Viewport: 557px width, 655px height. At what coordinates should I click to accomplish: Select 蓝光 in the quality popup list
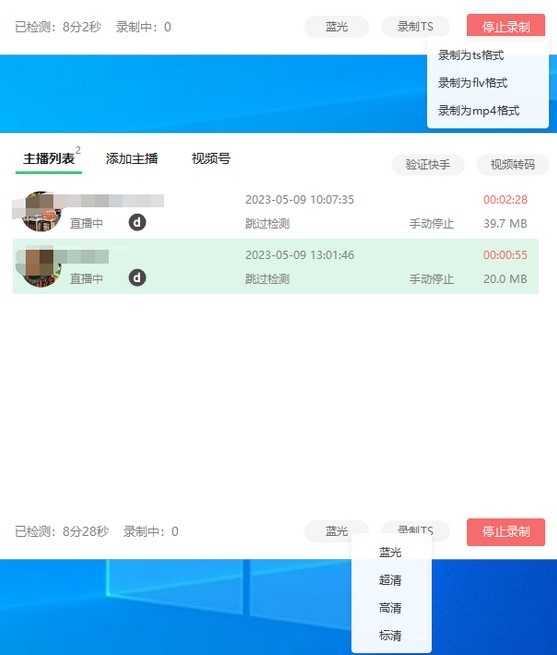(390, 552)
